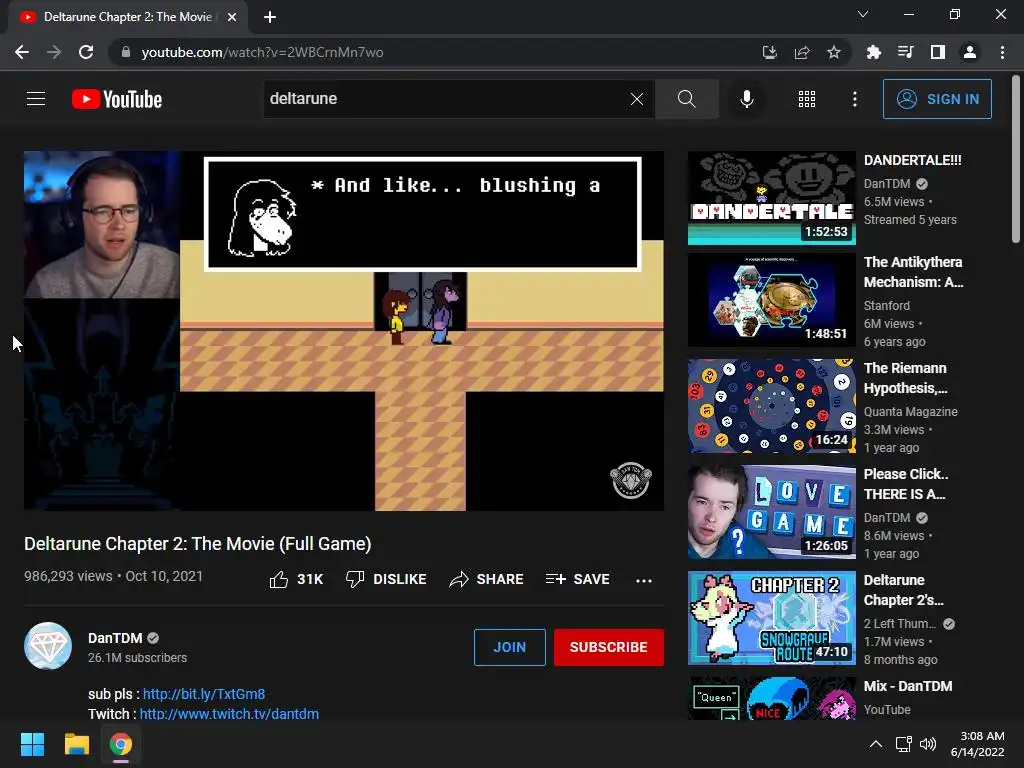Open network tray icon
1024x768 pixels.
tap(904, 744)
